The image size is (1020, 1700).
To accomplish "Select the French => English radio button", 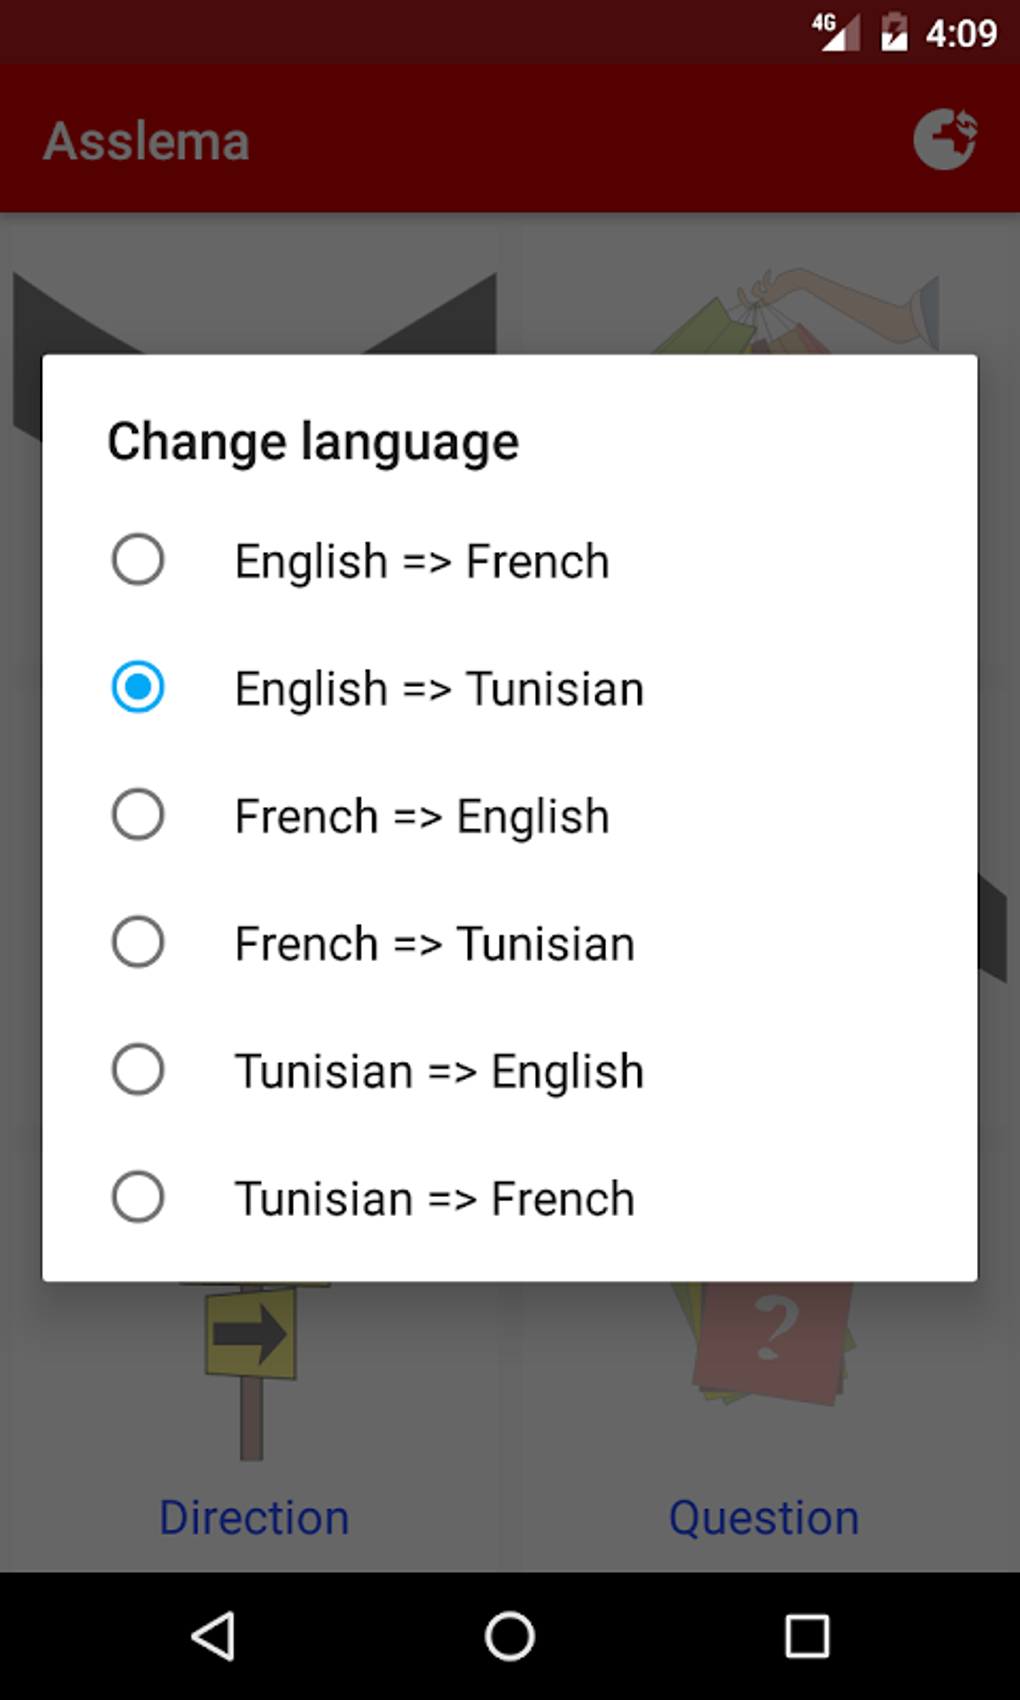I will pyautogui.click(x=138, y=815).
